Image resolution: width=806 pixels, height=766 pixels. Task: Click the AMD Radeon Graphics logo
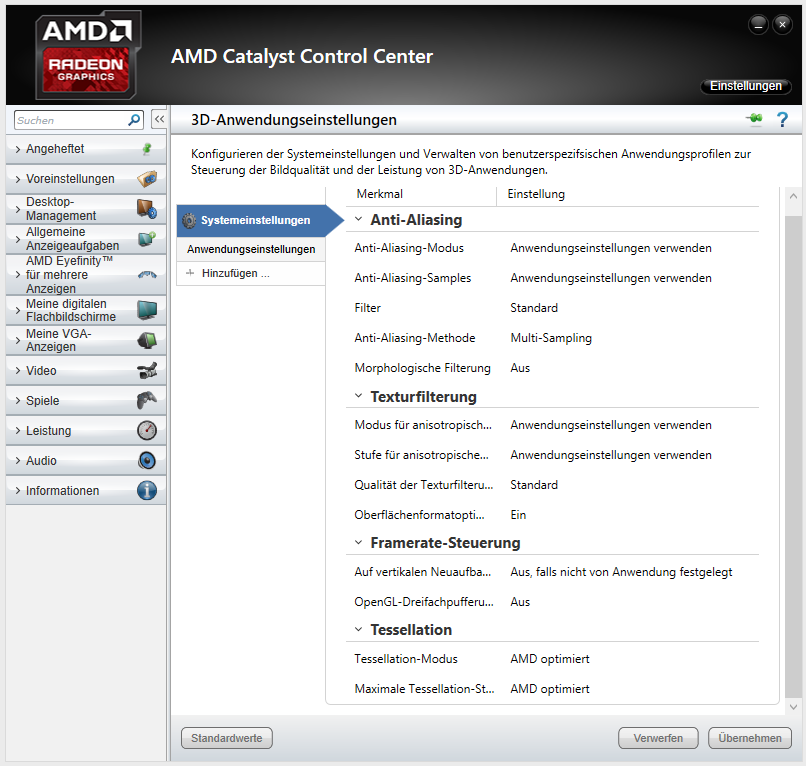coord(86,54)
